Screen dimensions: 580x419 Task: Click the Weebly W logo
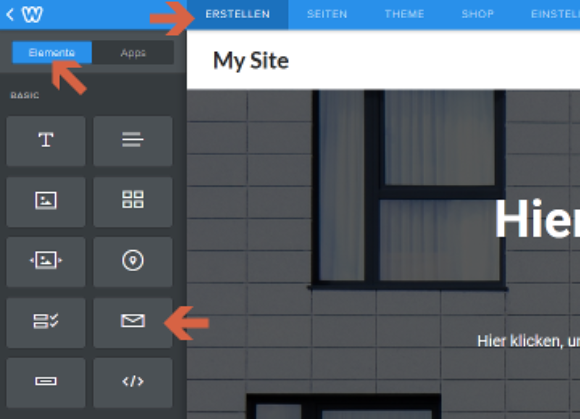point(32,14)
